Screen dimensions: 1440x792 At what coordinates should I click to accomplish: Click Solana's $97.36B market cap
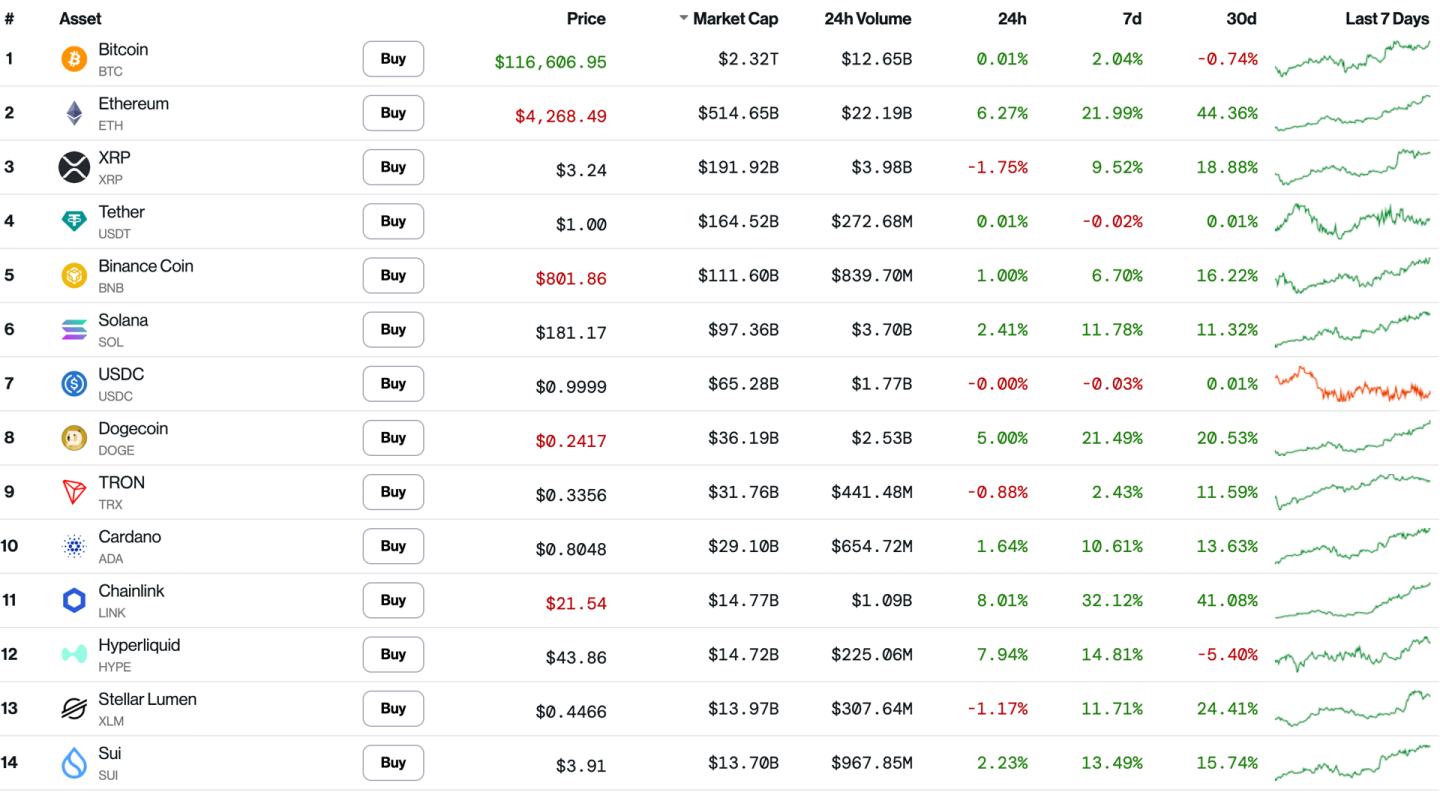[x=743, y=329]
